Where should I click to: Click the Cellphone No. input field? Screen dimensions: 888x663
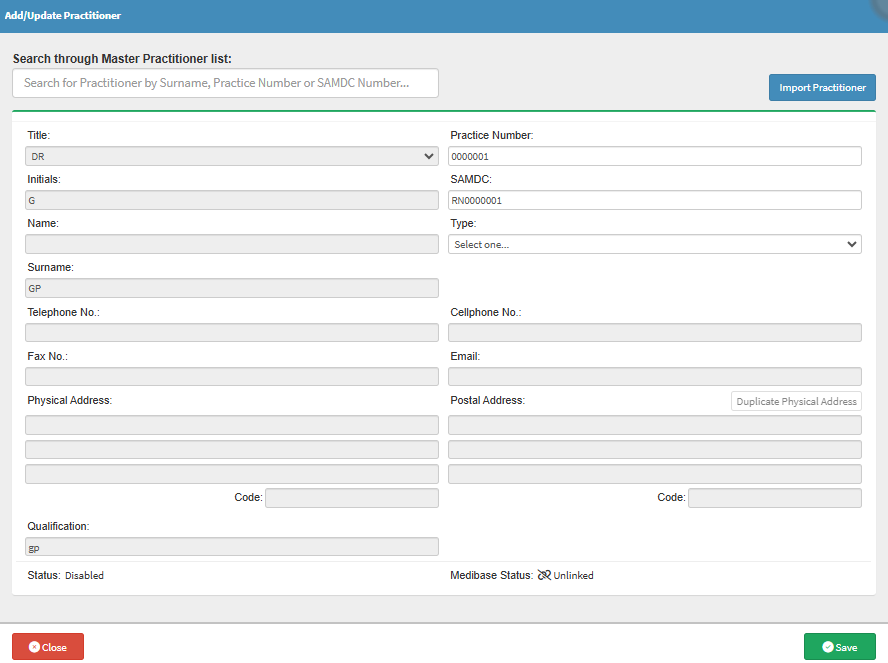pos(655,333)
